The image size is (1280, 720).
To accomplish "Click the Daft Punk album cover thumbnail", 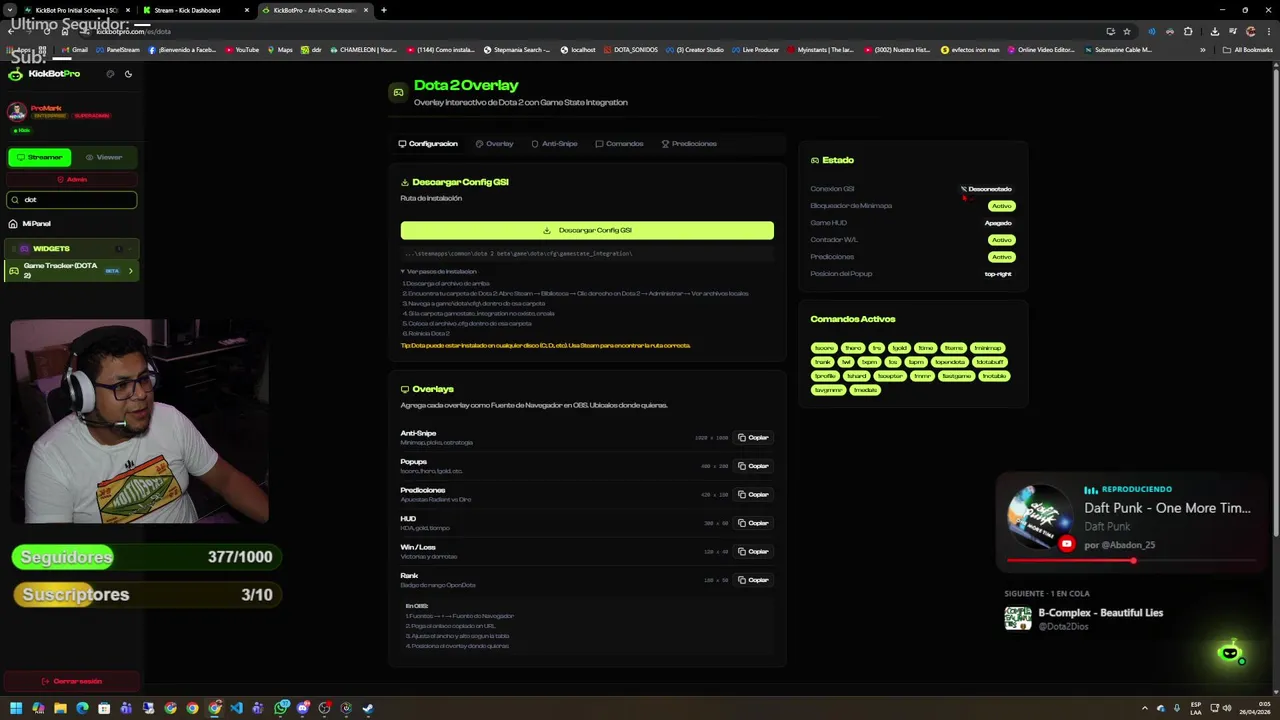I will tap(1040, 518).
